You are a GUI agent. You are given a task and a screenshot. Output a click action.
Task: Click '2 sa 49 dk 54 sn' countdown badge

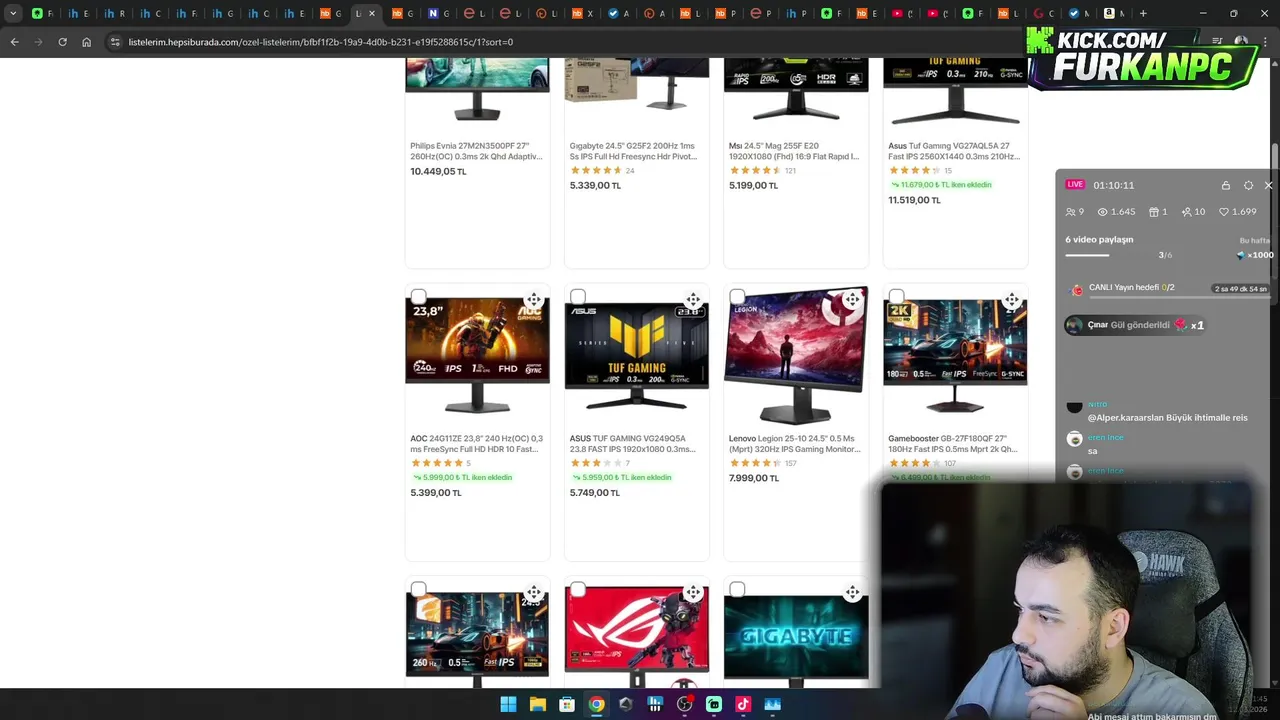click(1241, 289)
